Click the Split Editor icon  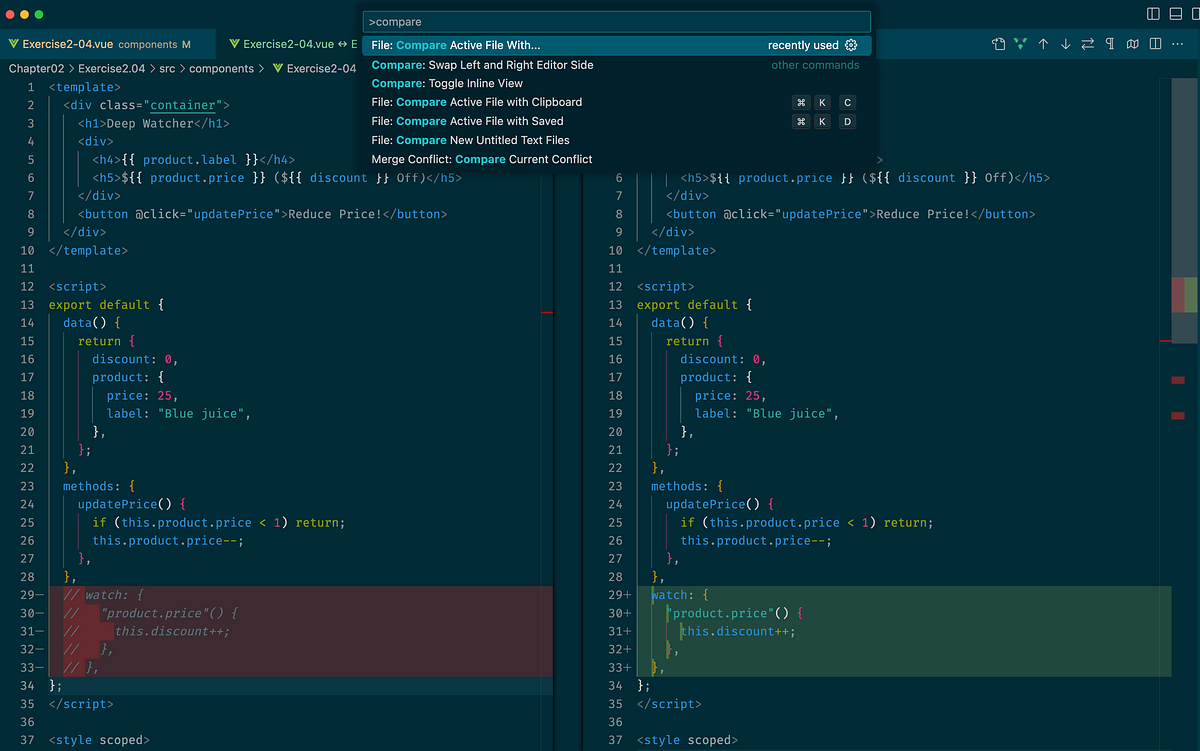click(1157, 44)
